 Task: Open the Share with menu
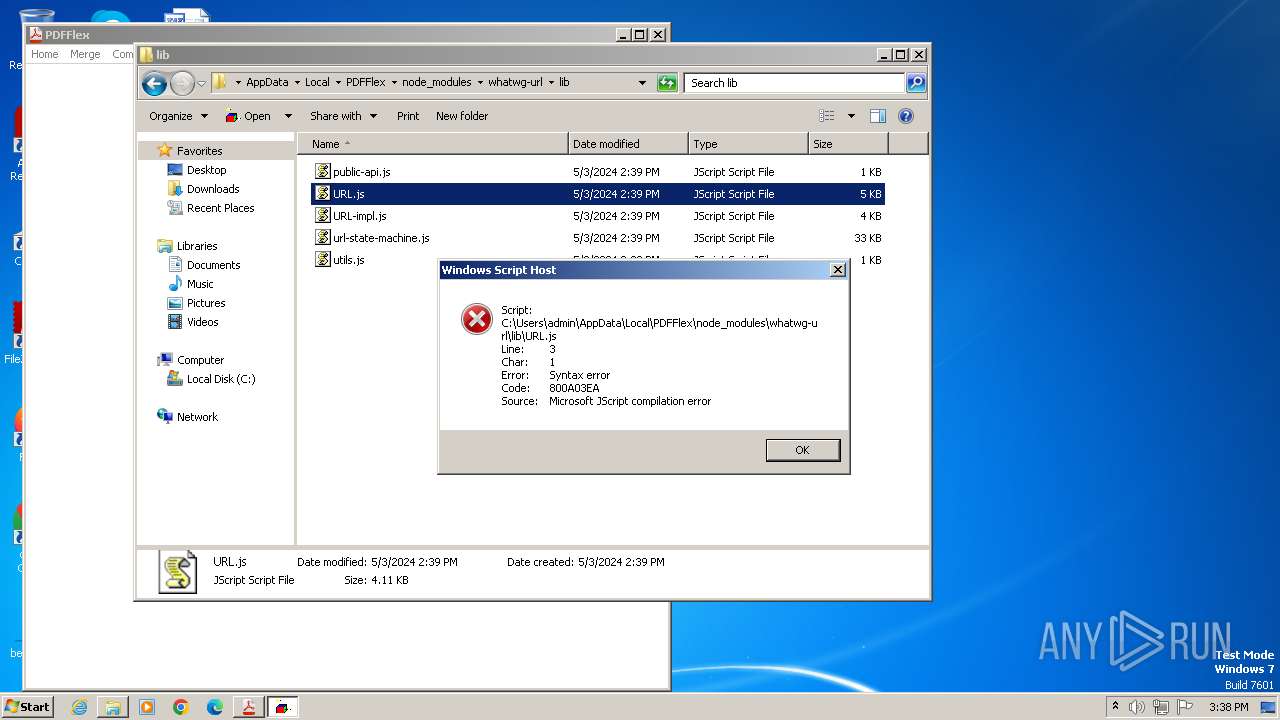(343, 116)
